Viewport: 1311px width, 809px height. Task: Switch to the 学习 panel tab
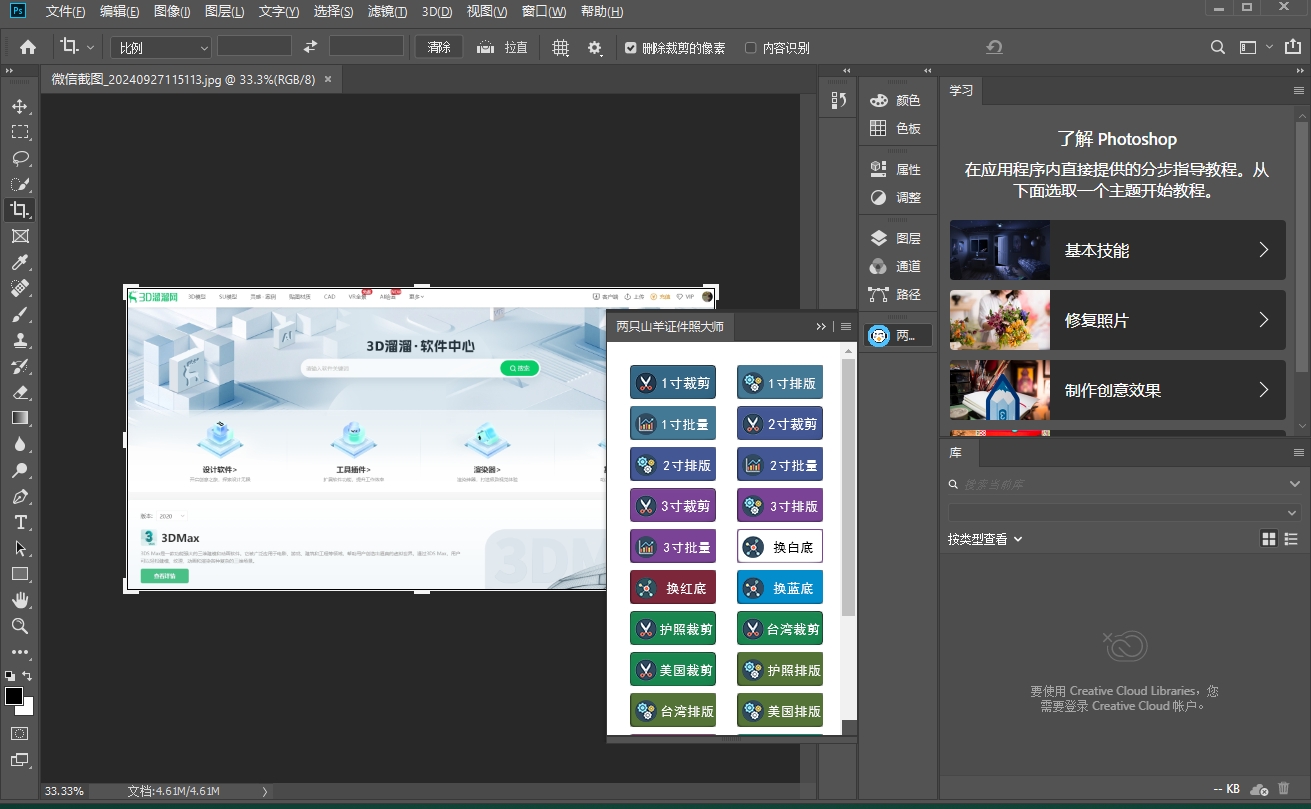click(961, 90)
